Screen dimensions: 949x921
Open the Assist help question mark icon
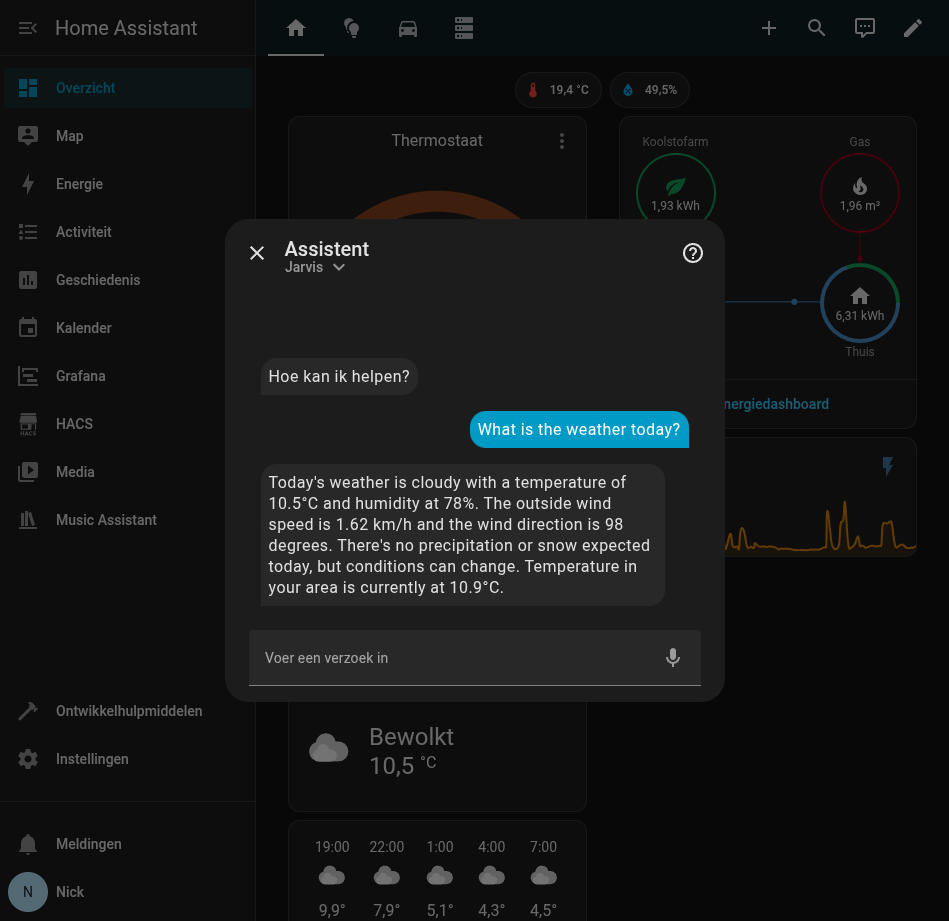692,253
